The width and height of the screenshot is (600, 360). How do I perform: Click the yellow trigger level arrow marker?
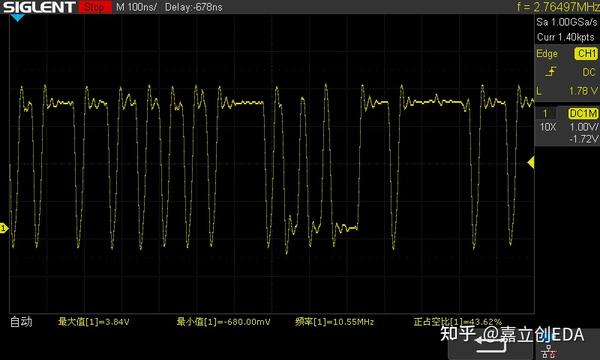click(531, 163)
